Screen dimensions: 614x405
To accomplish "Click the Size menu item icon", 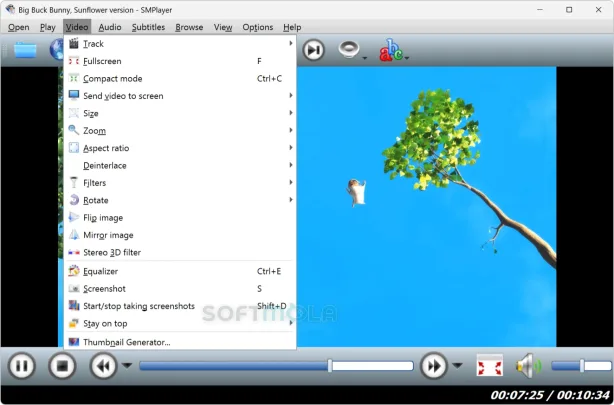I will tap(74, 113).
